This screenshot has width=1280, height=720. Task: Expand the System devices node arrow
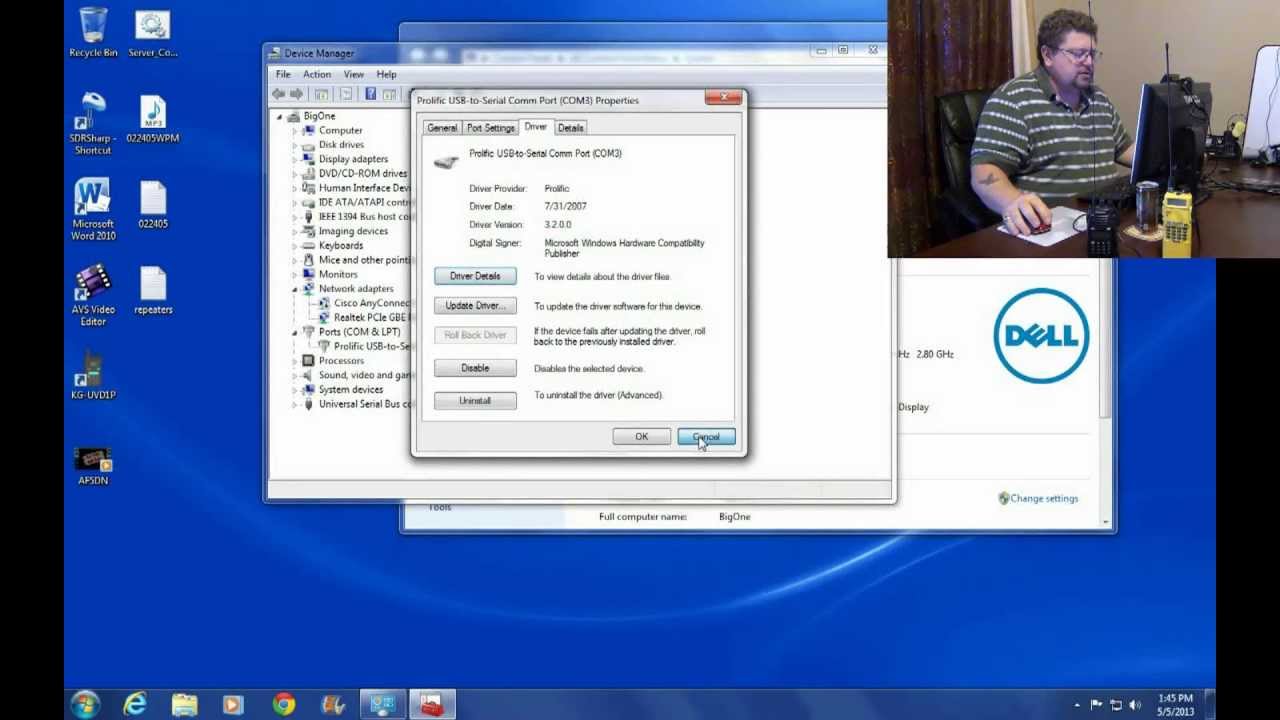[x=295, y=390]
